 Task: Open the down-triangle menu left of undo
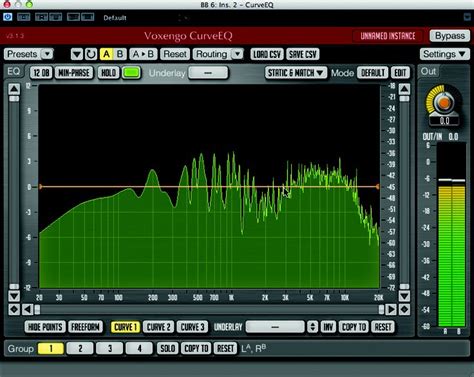point(77,54)
